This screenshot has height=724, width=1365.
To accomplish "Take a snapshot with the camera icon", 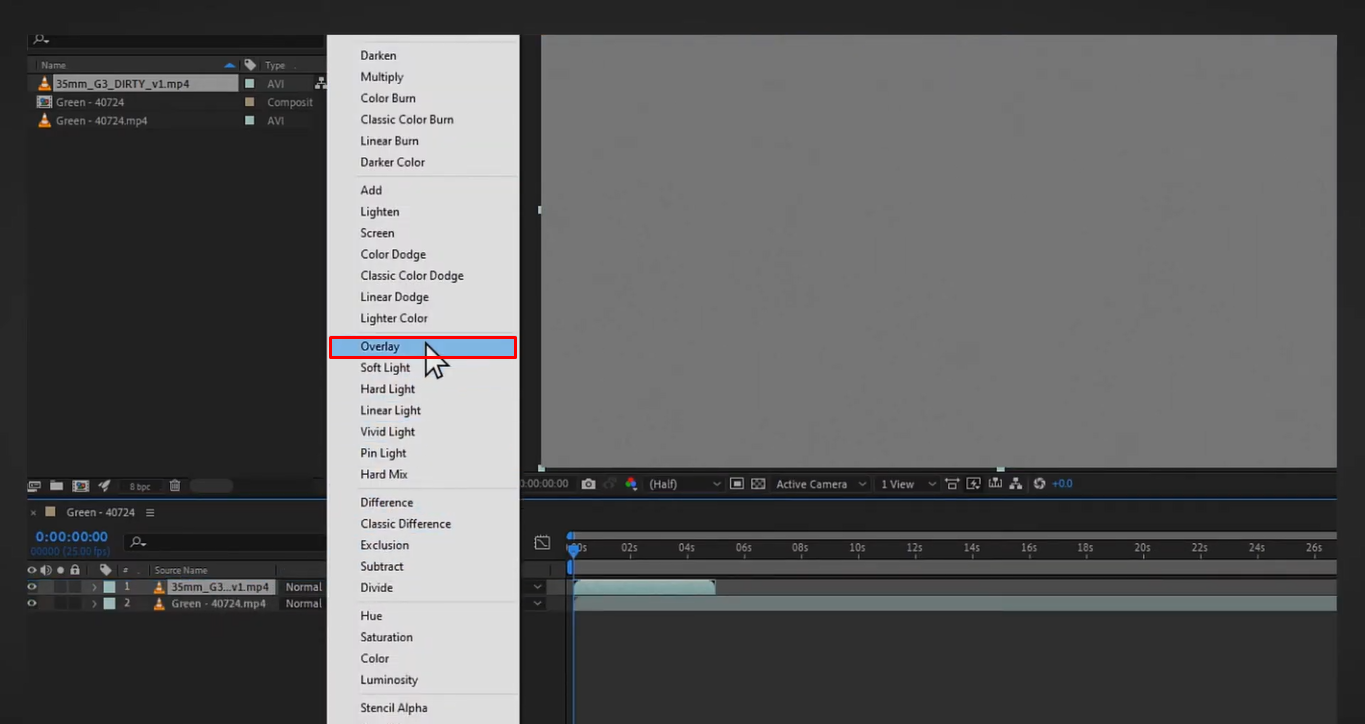I will 588,484.
